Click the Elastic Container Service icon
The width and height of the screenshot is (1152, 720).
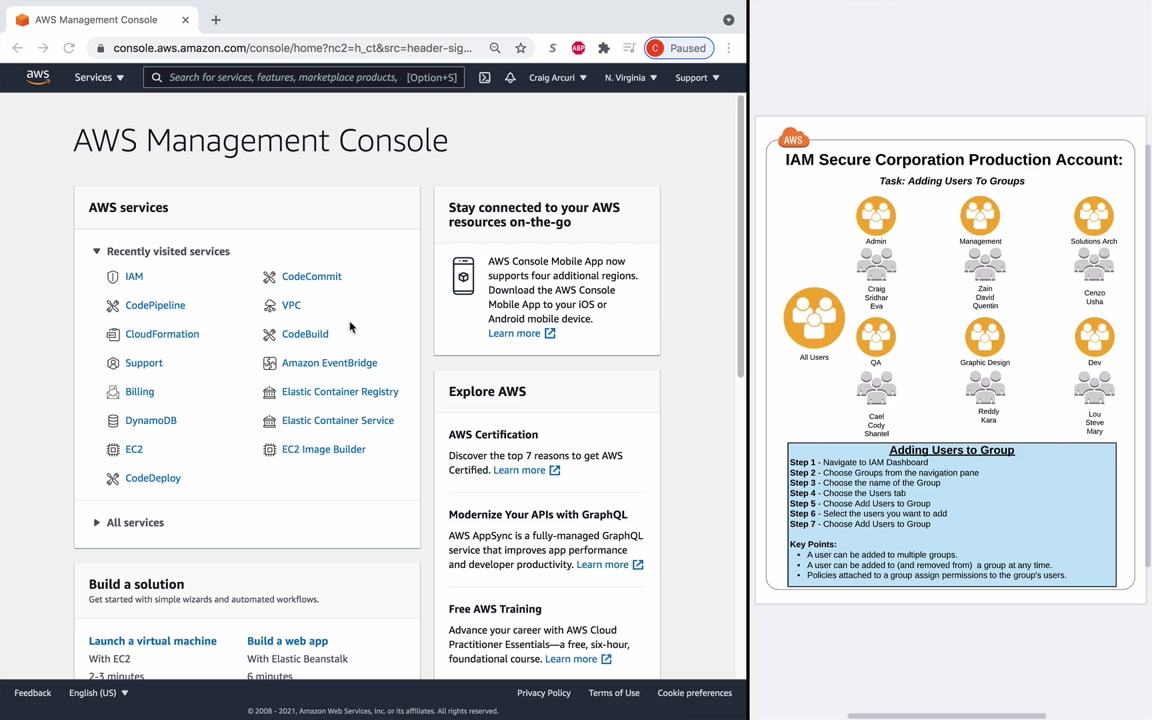[270, 421]
